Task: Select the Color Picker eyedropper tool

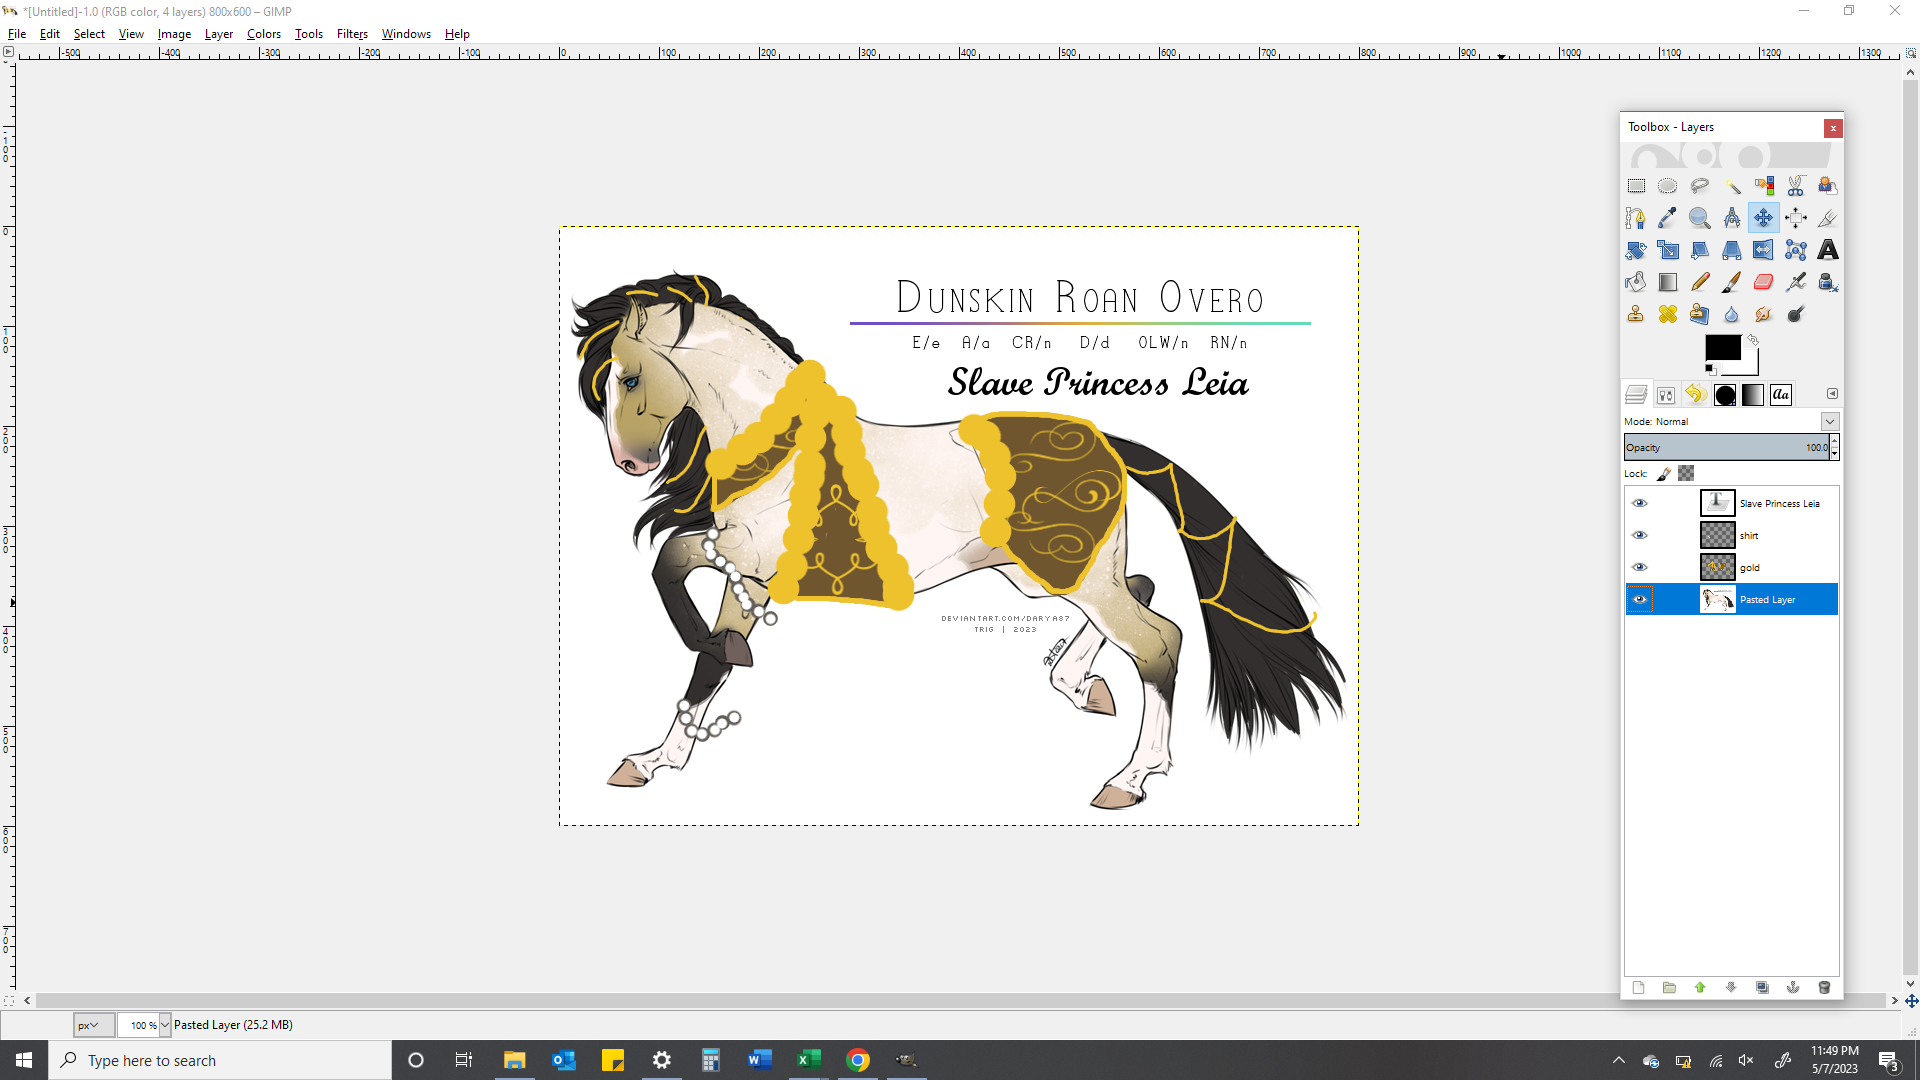Action: 1668,218
